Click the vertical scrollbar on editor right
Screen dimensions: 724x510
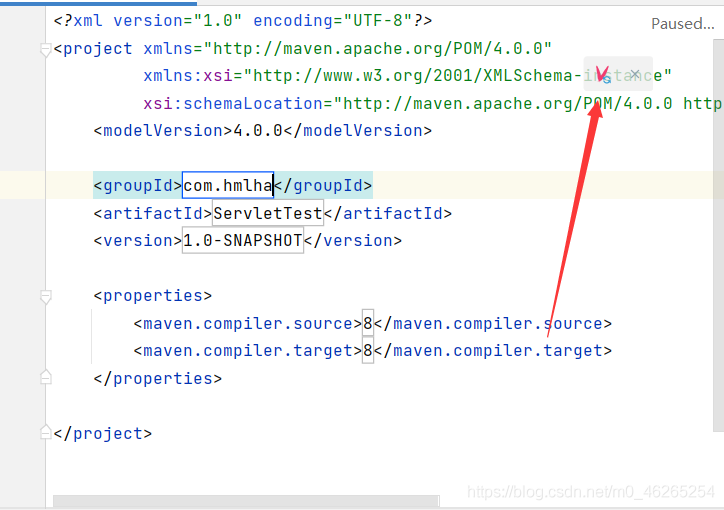(x=718, y=235)
